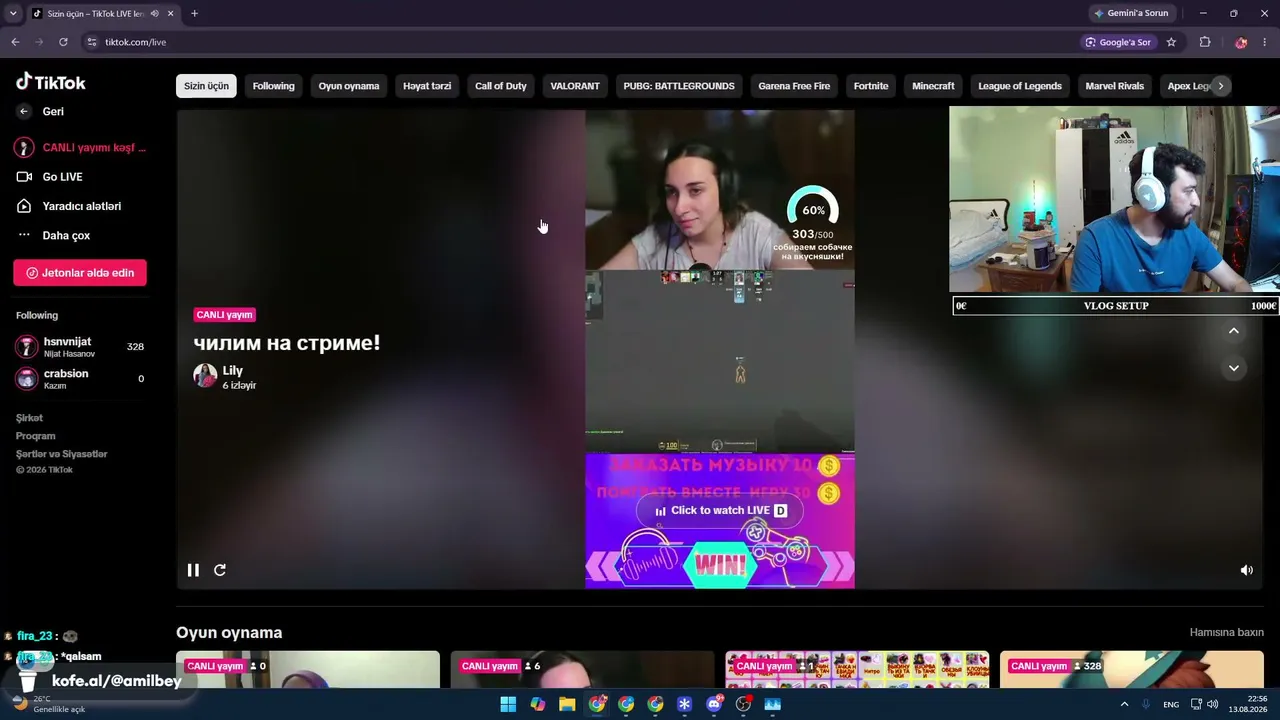Show hidden system tray icons

[1124, 704]
